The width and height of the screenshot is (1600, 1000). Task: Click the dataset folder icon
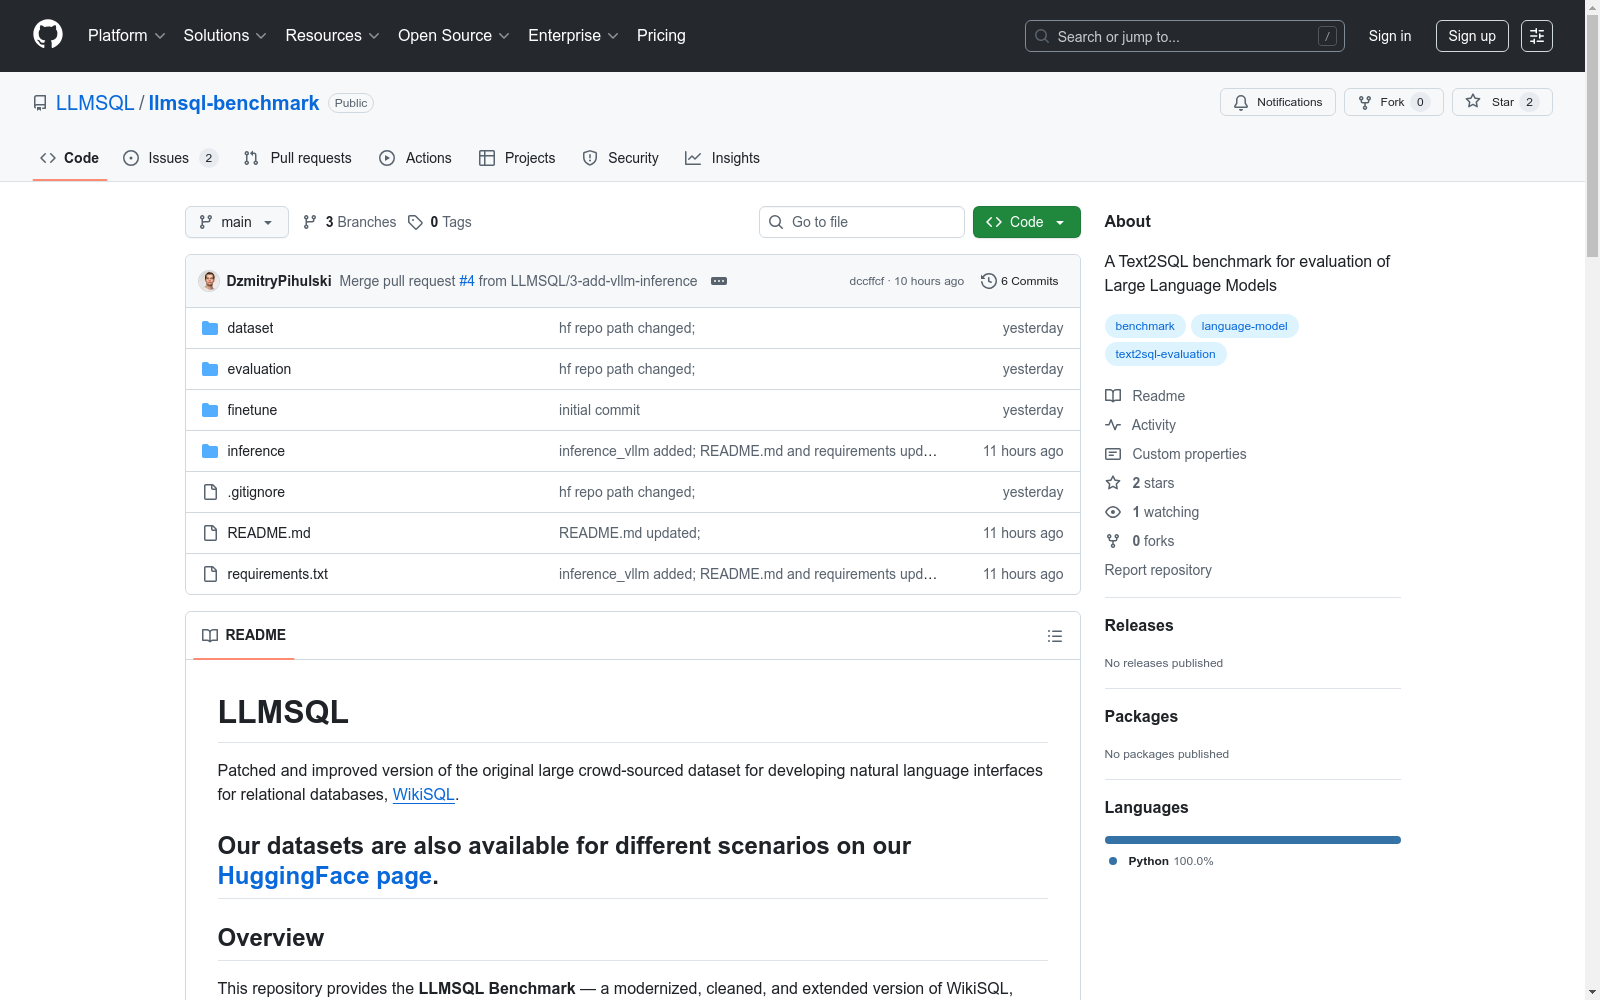coord(210,328)
